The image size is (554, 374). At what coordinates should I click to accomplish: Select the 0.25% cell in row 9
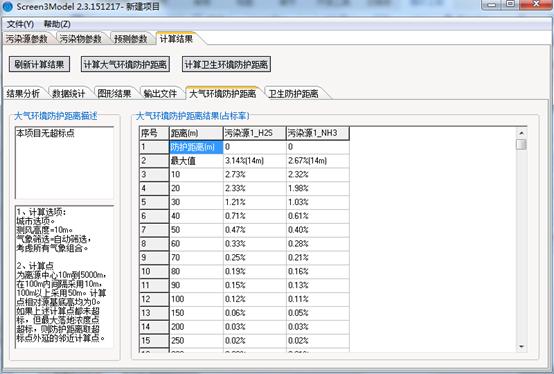point(255,257)
